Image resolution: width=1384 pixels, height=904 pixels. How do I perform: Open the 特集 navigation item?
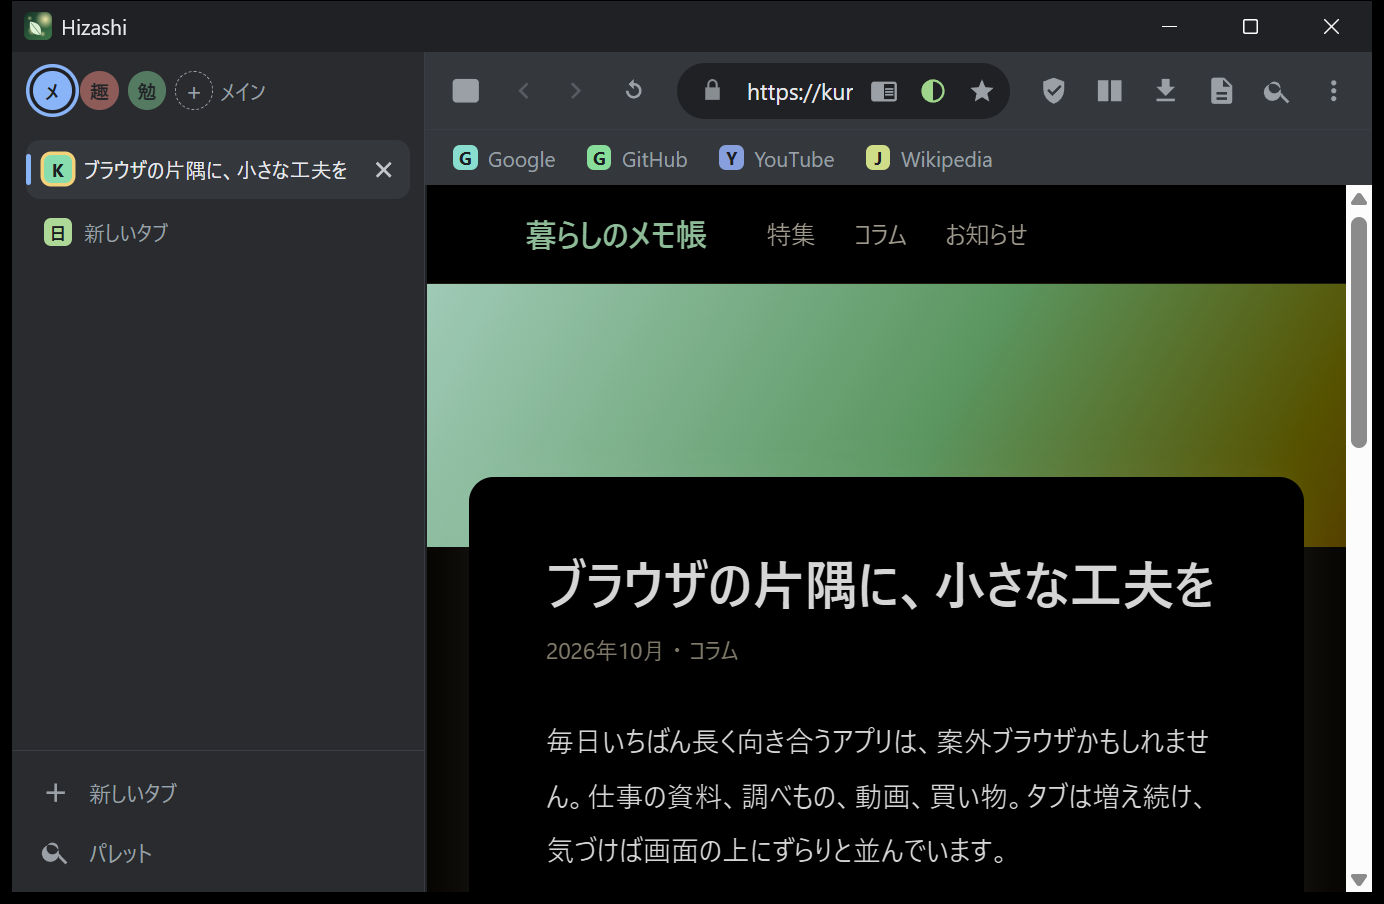(791, 235)
